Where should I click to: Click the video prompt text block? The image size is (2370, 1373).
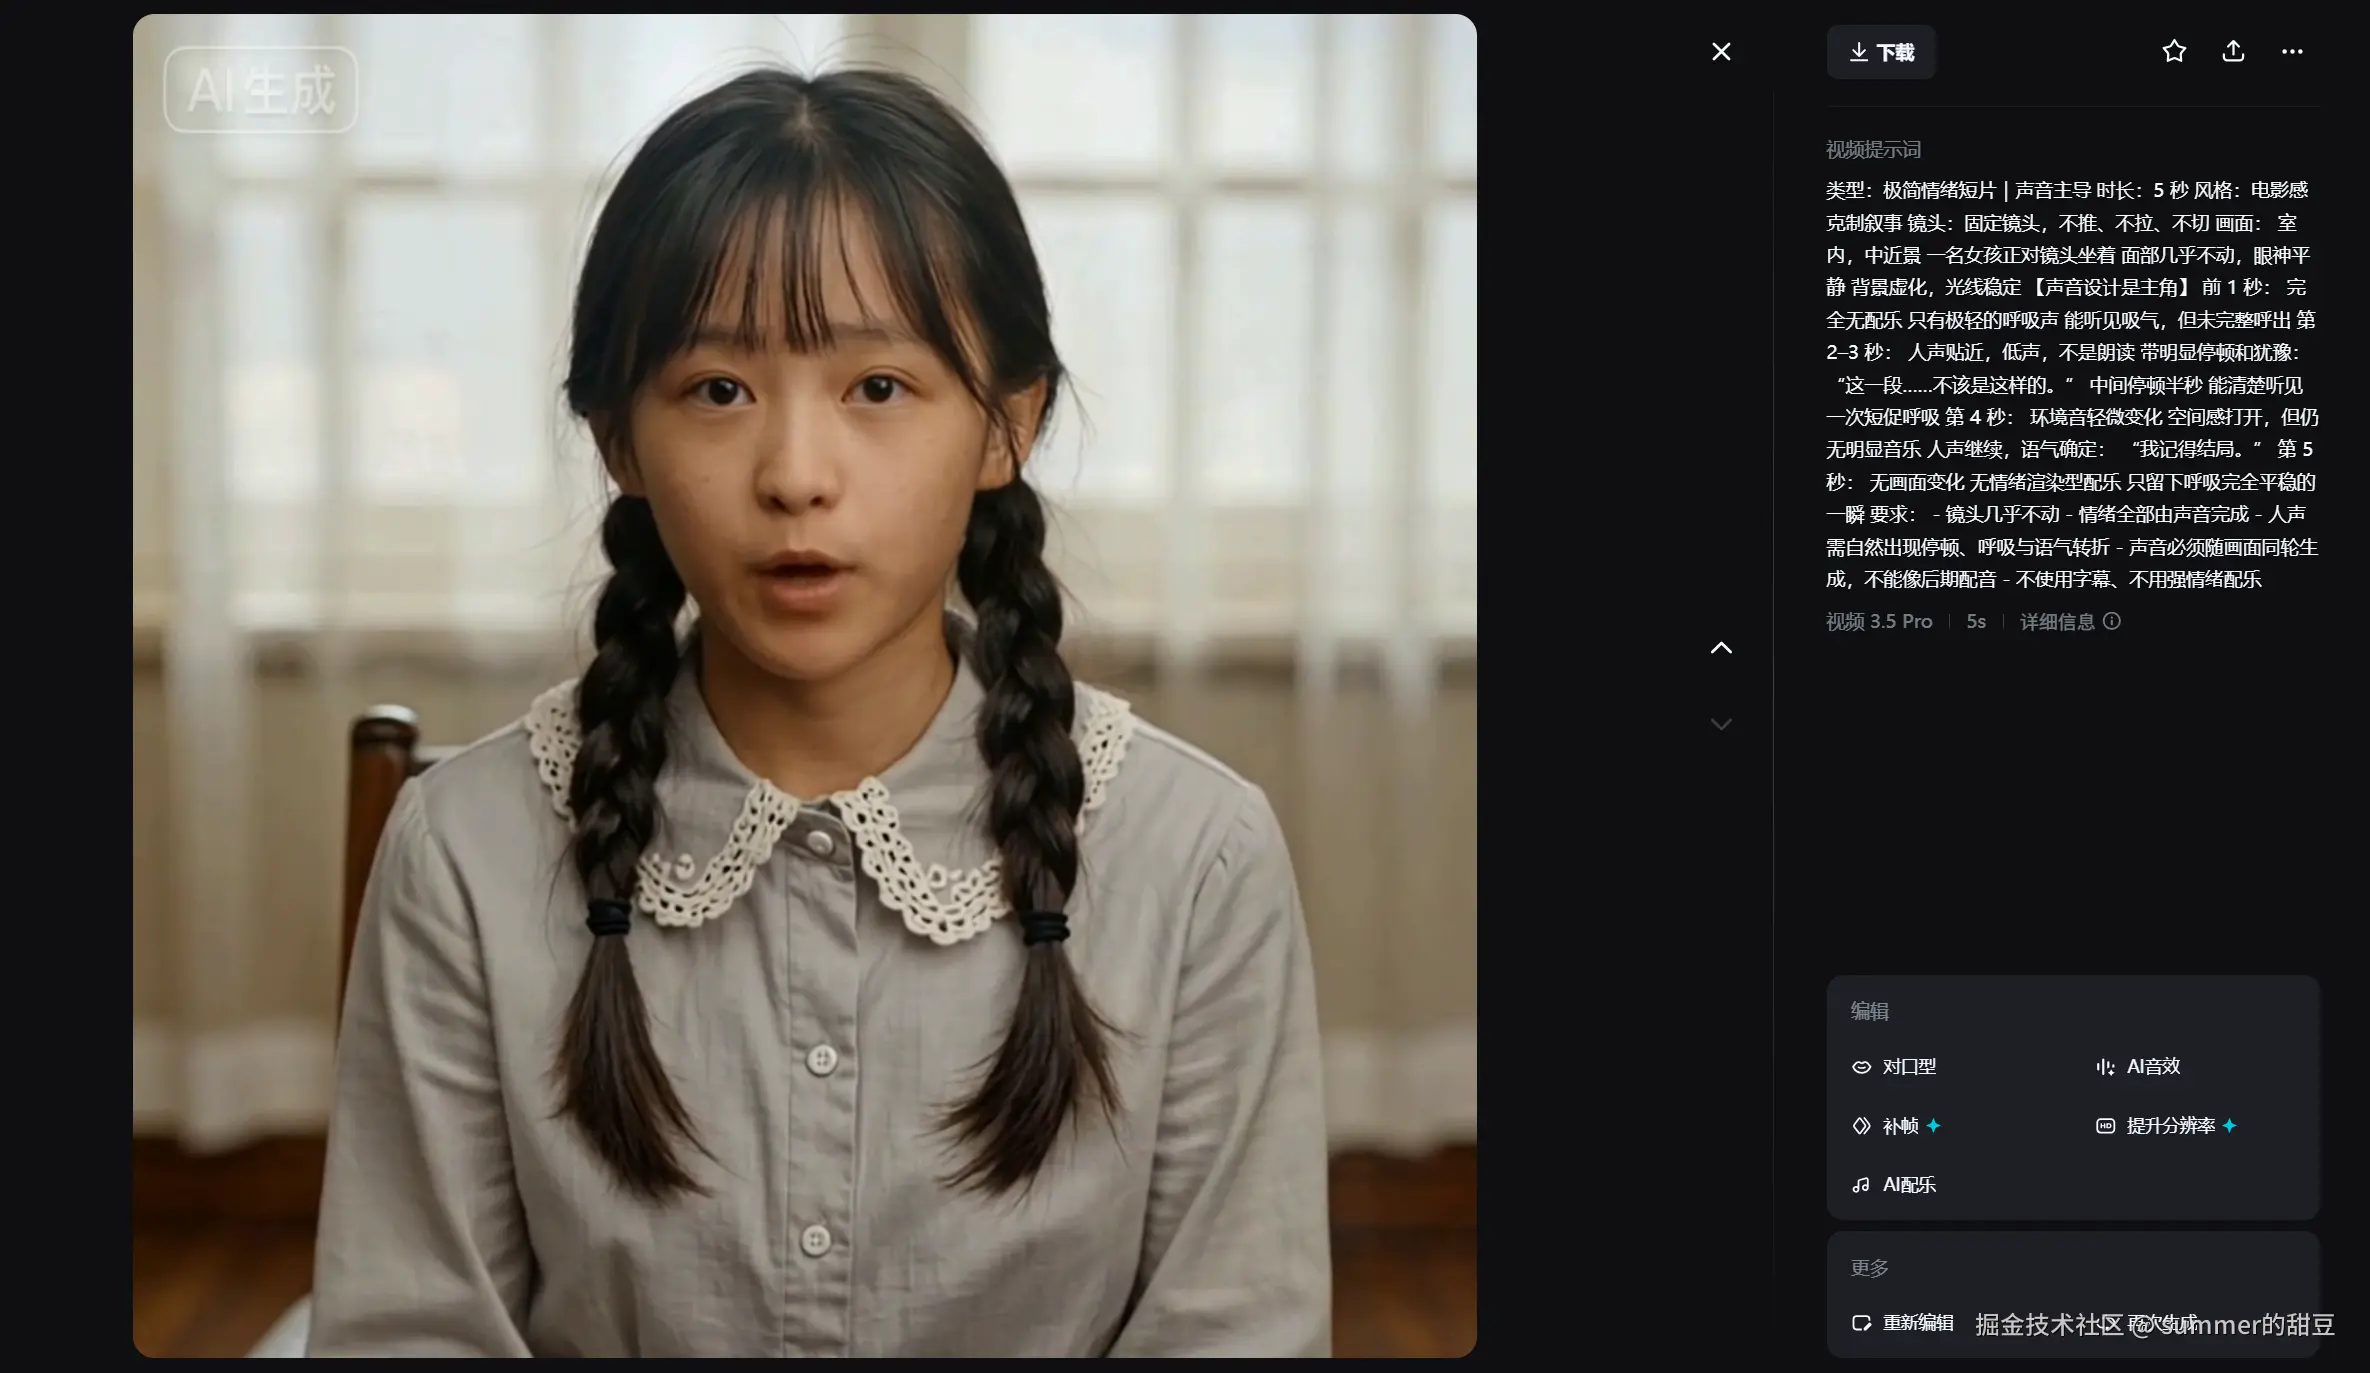click(2070, 385)
